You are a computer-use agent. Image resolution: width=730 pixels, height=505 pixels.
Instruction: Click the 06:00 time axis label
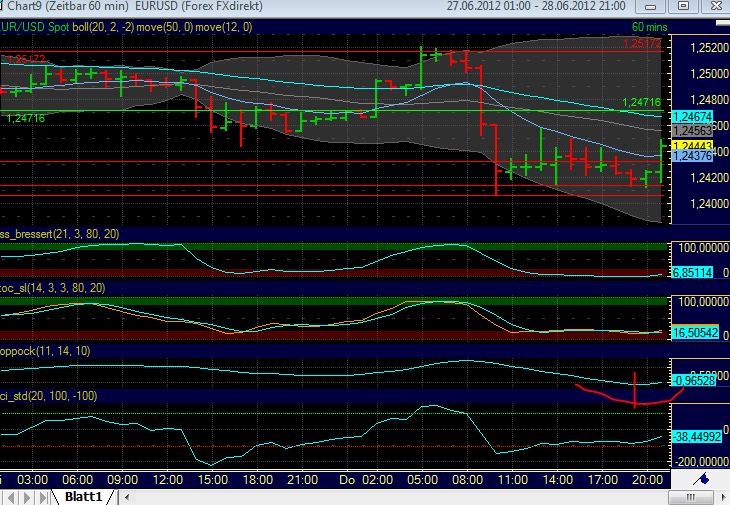pos(77,480)
